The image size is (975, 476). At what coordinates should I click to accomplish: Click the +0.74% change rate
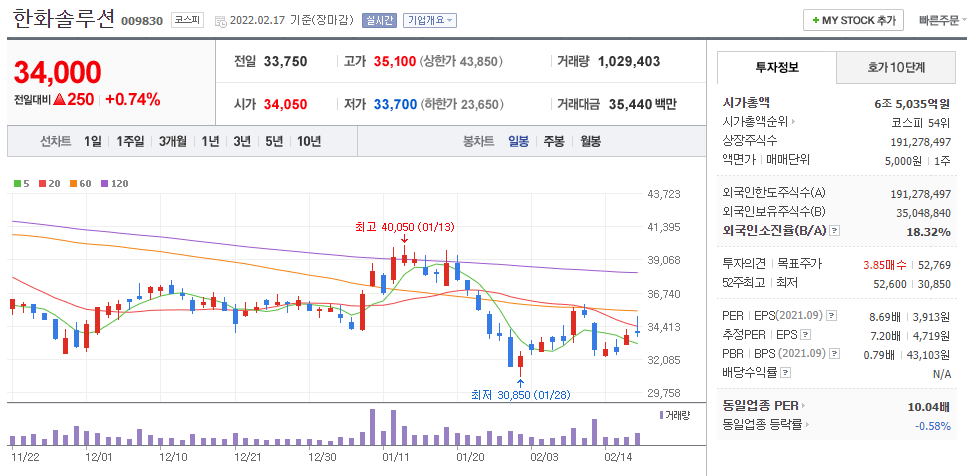pyautogui.click(x=133, y=99)
